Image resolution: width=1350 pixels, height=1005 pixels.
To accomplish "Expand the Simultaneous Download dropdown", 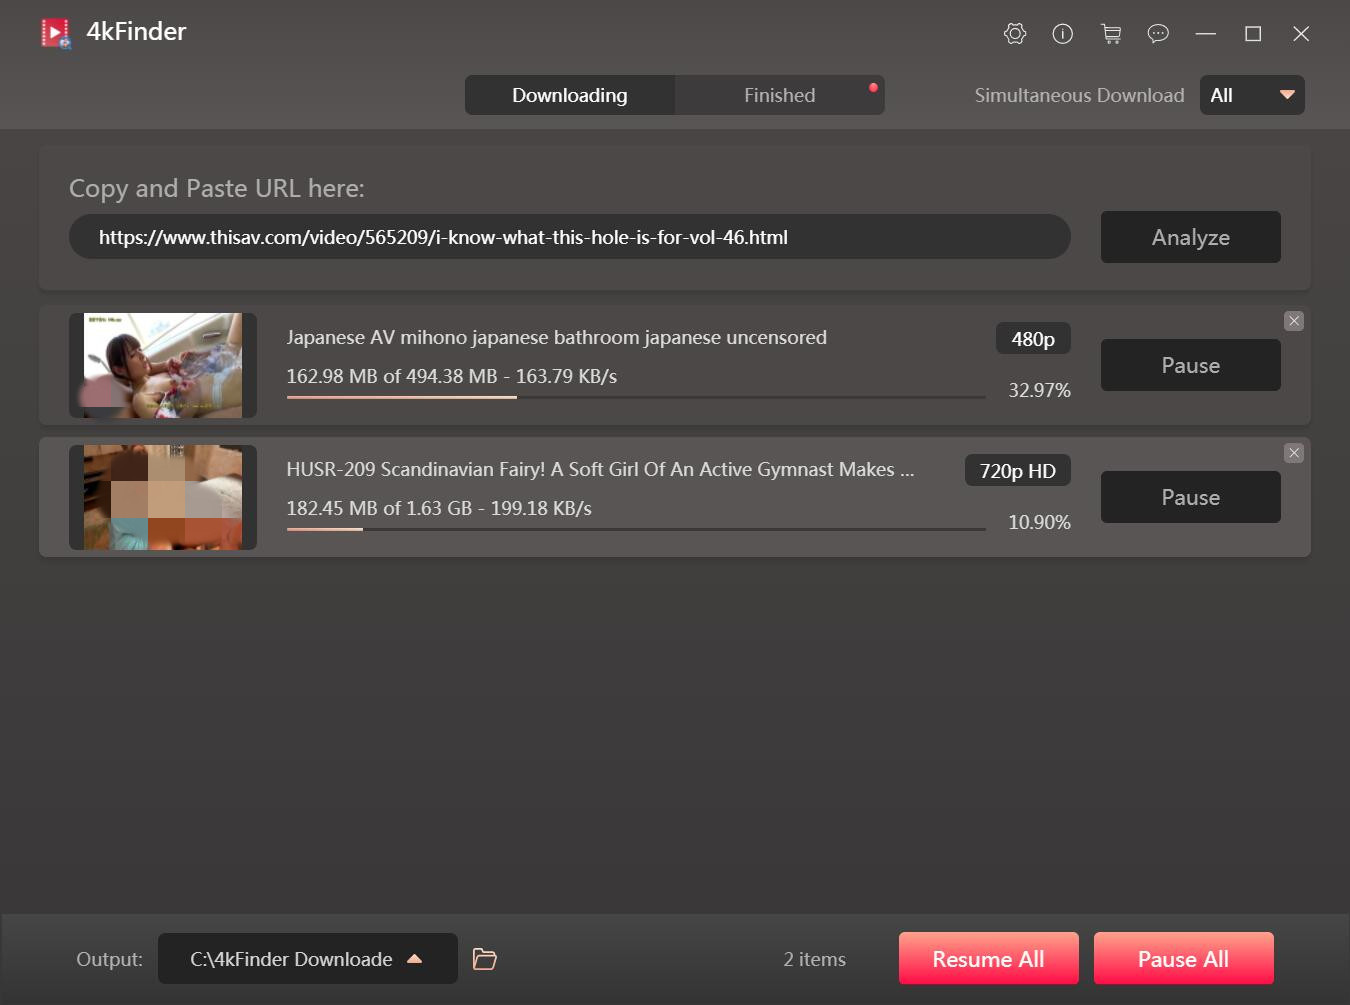I will 1252,95.
